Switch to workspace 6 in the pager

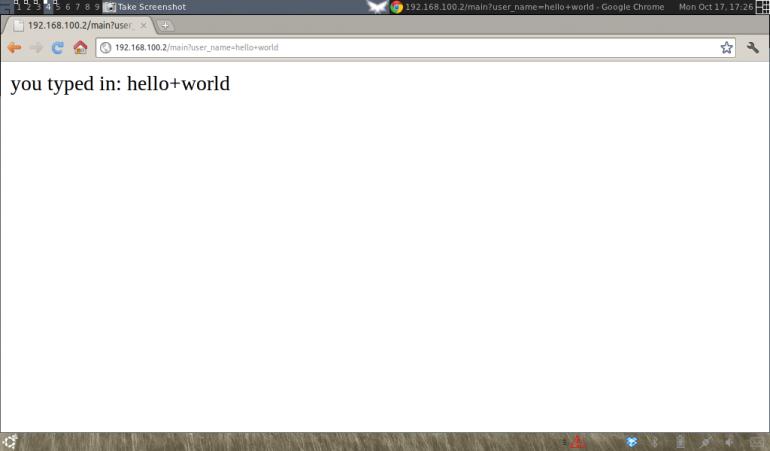coord(68,7)
